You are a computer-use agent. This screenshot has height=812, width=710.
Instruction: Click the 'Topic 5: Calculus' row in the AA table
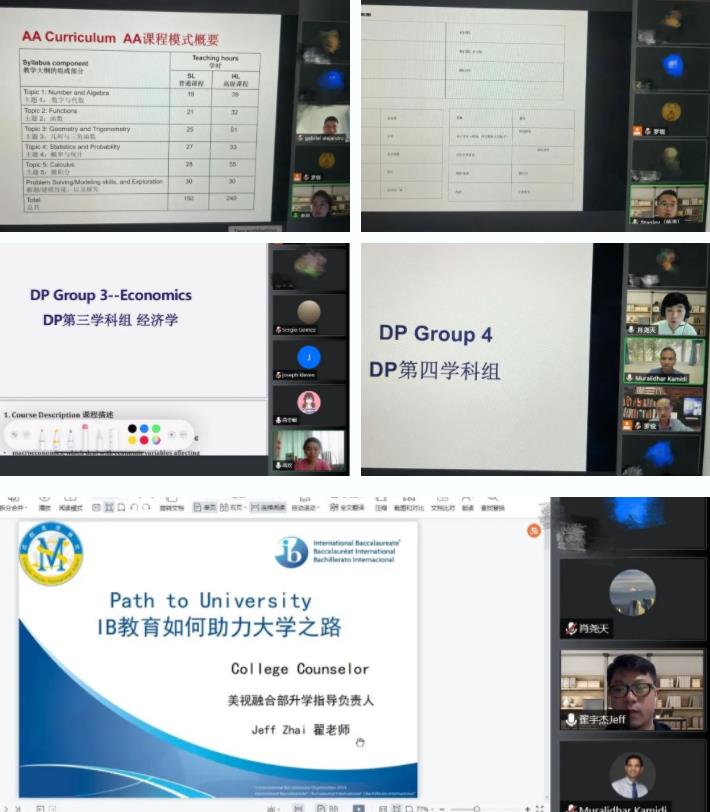pos(140,168)
